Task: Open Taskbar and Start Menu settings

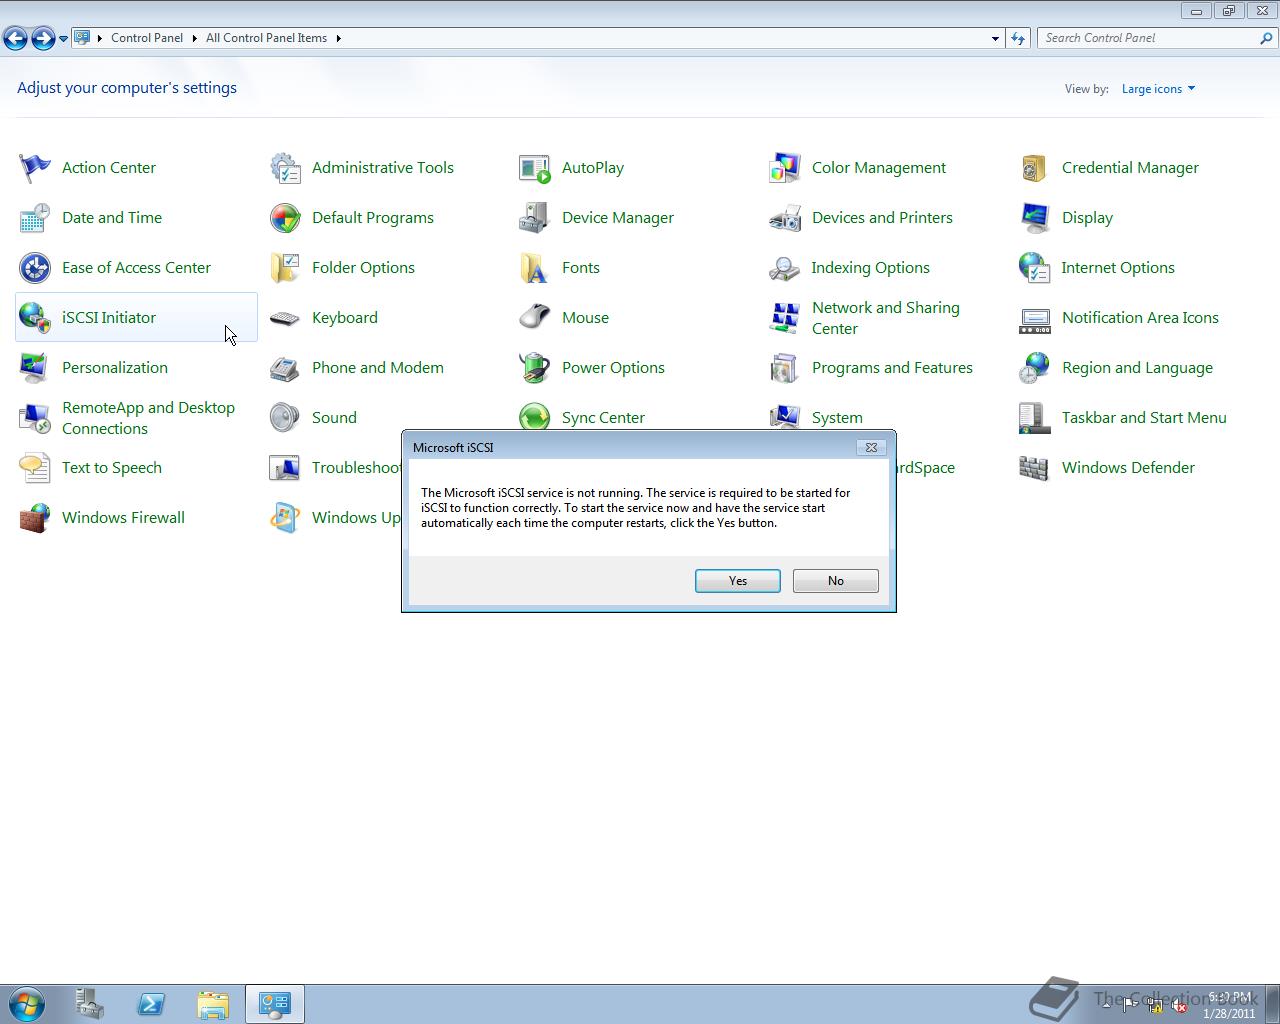Action: coord(1143,417)
